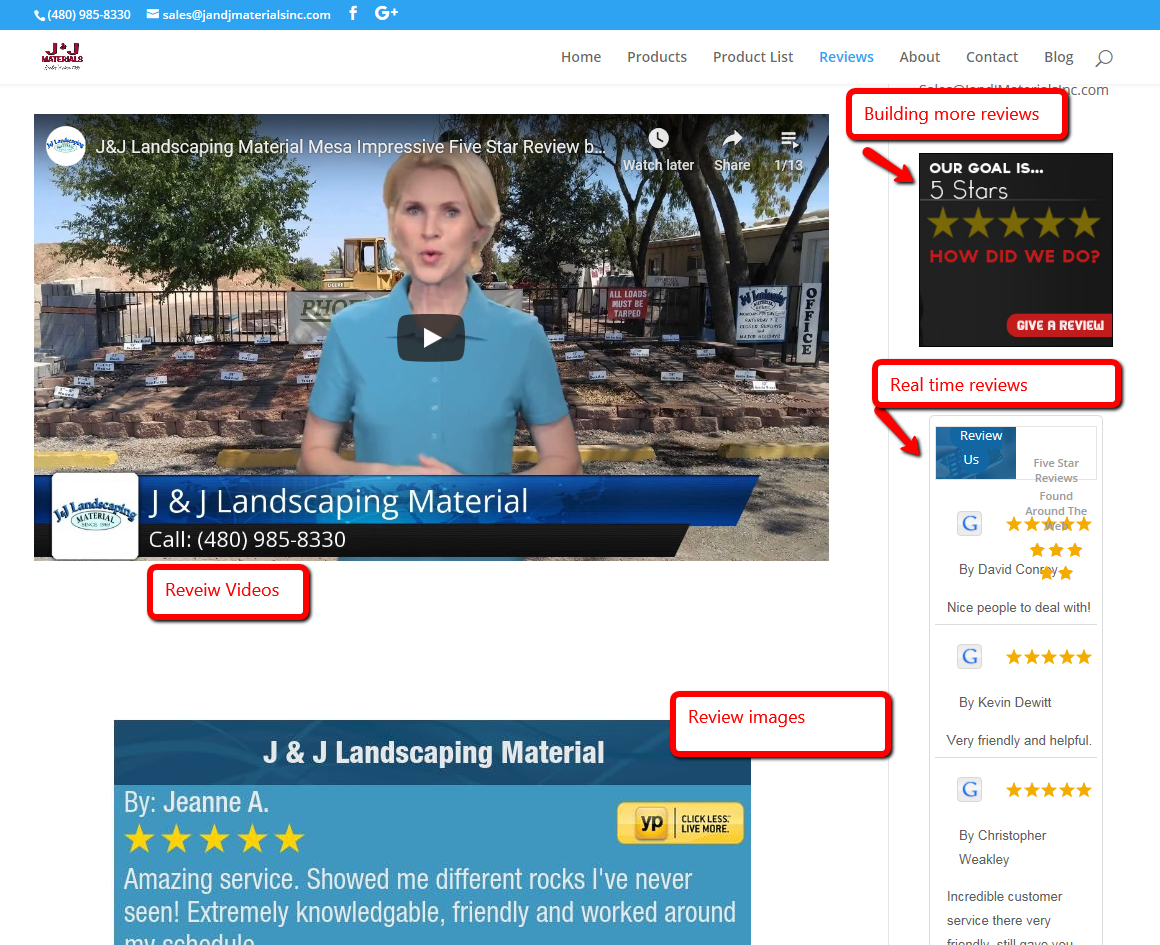1160x945 pixels.
Task: Click the Facebook icon in top bar
Action: [353, 14]
